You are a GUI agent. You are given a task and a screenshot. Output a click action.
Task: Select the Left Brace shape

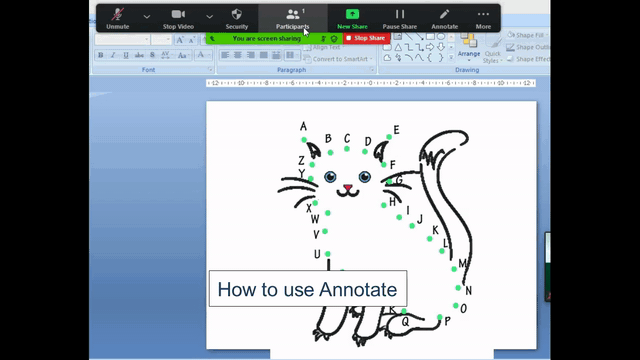click(430, 58)
